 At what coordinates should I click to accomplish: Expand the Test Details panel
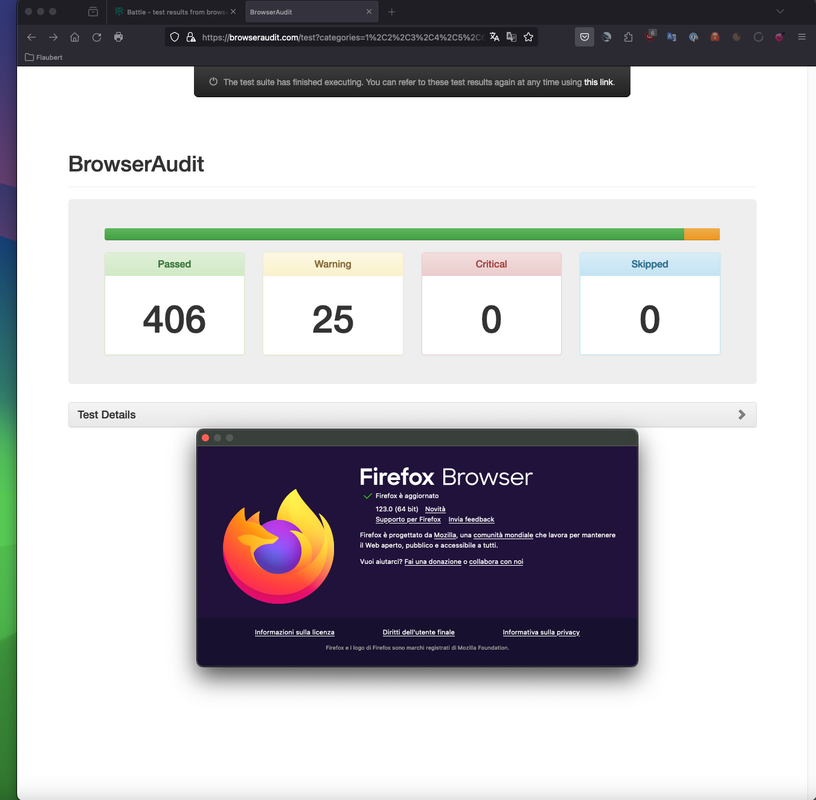coord(412,415)
